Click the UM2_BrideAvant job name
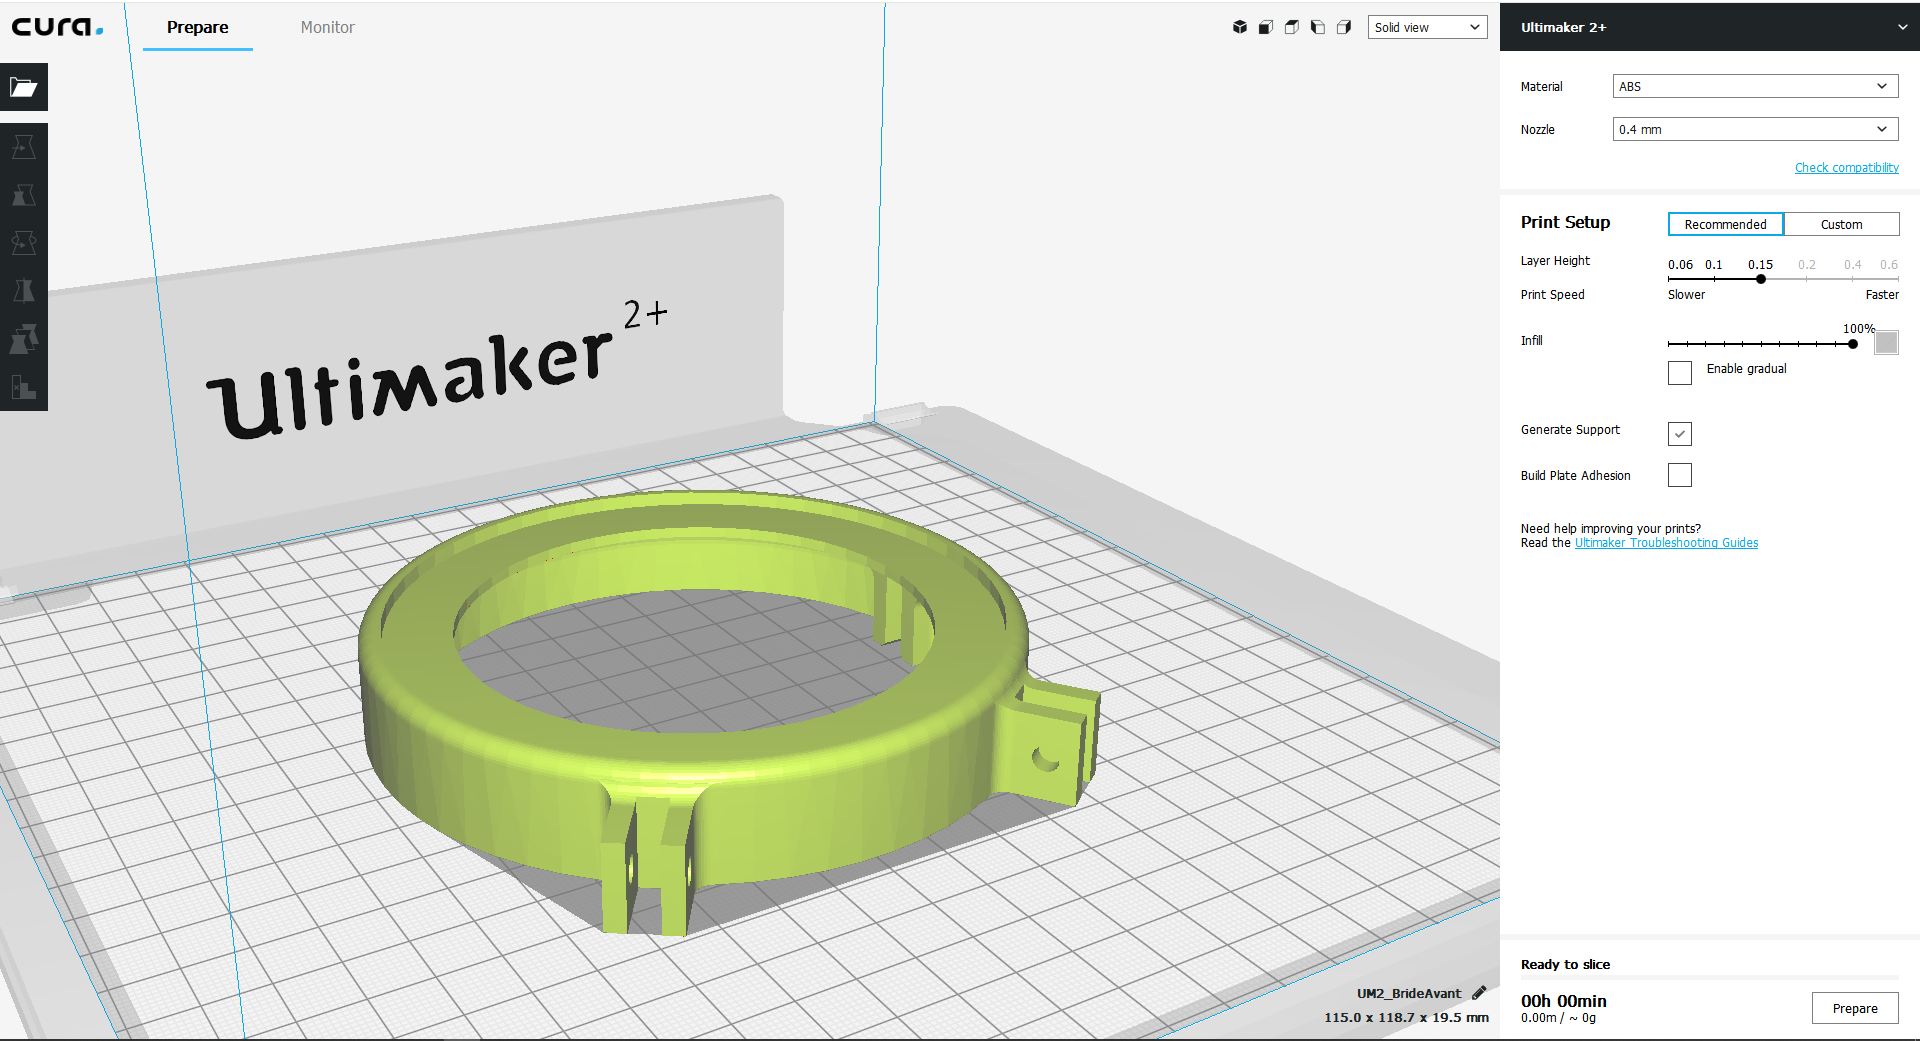 (x=1409, y=993)
